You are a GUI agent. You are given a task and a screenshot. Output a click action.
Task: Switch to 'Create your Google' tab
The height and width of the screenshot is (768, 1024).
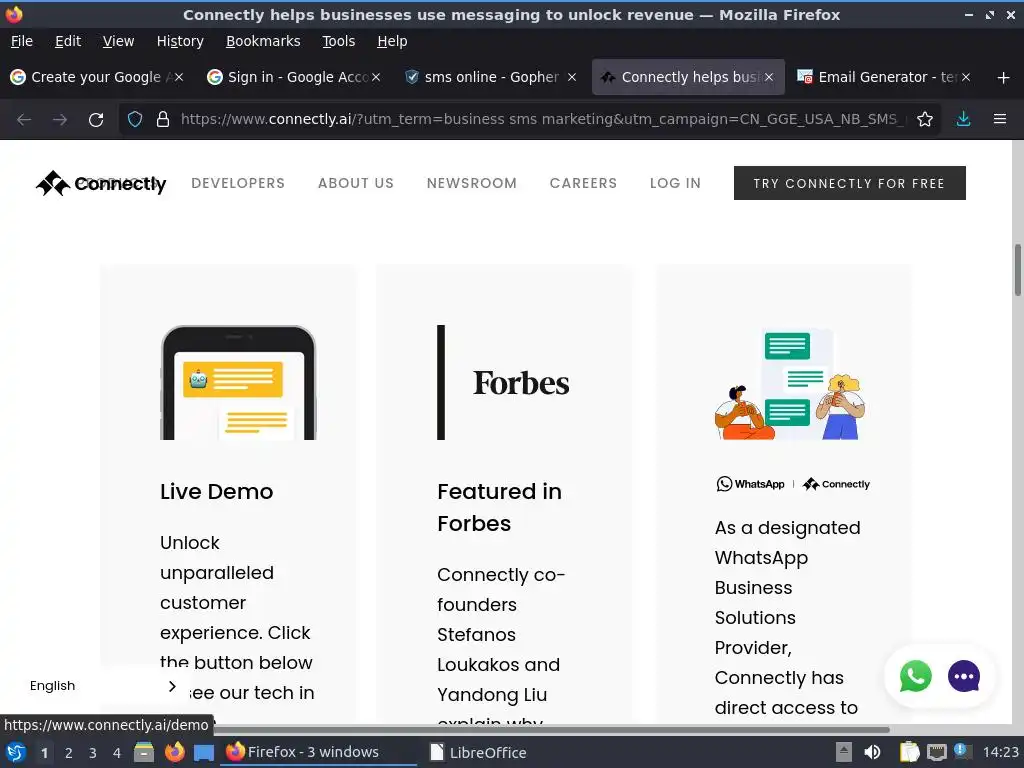pyautogui.click(x=97, y=77)
